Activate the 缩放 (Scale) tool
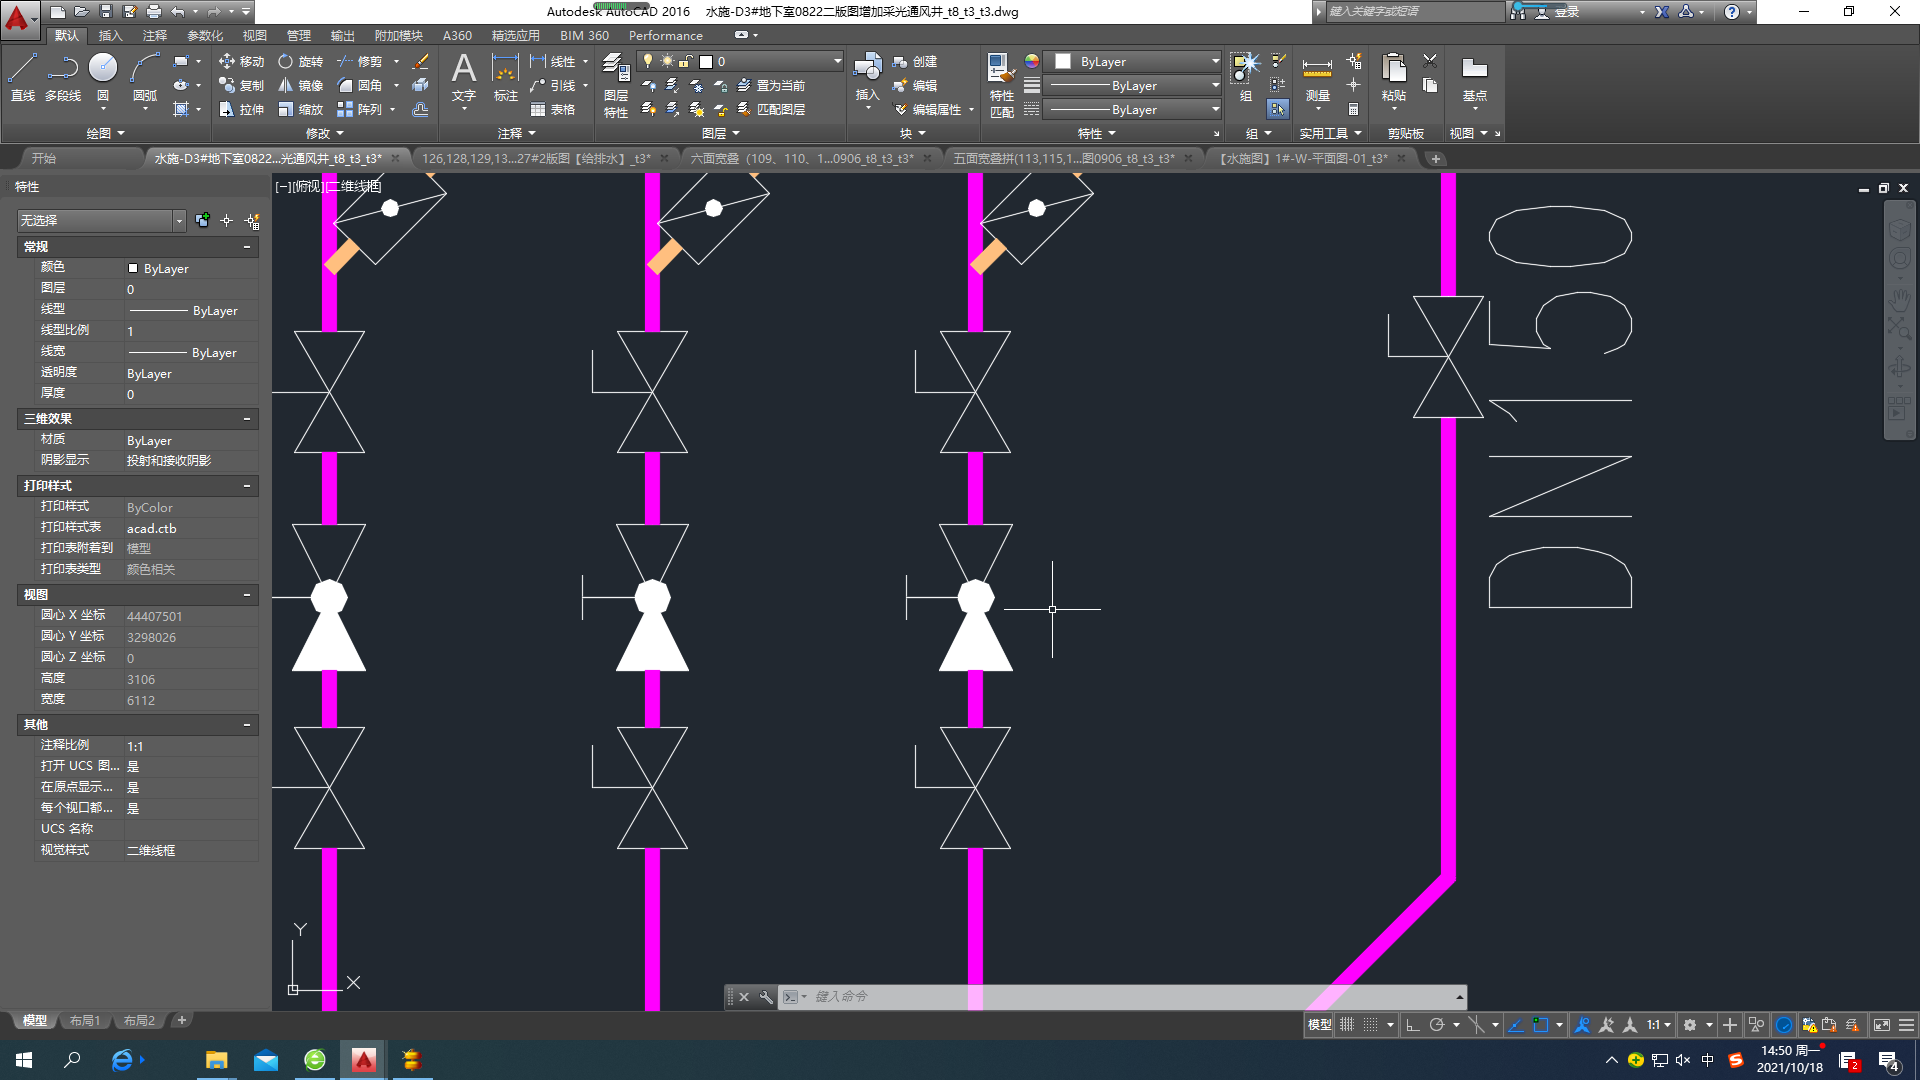 click(301, 109)
